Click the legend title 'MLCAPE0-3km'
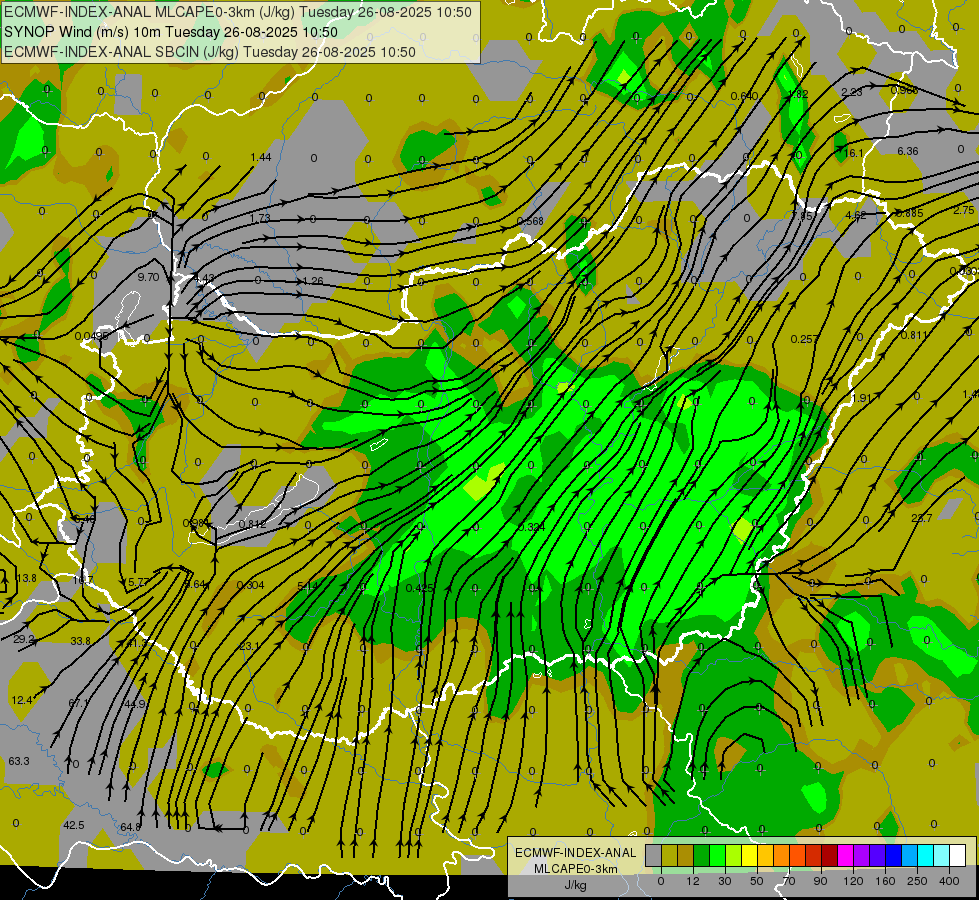The width and height of the screenshot is (979, 900). [576, 869]
